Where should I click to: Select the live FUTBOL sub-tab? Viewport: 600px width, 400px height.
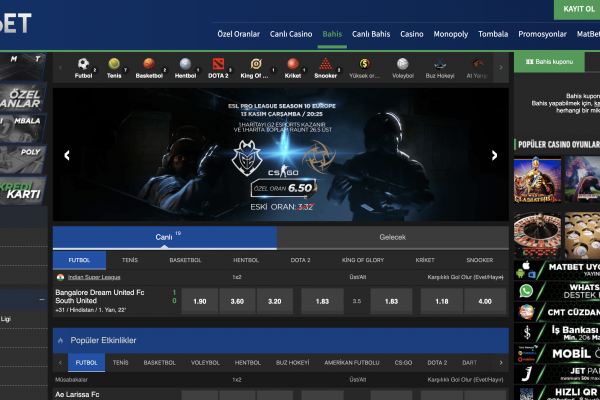tap(79, 260)
